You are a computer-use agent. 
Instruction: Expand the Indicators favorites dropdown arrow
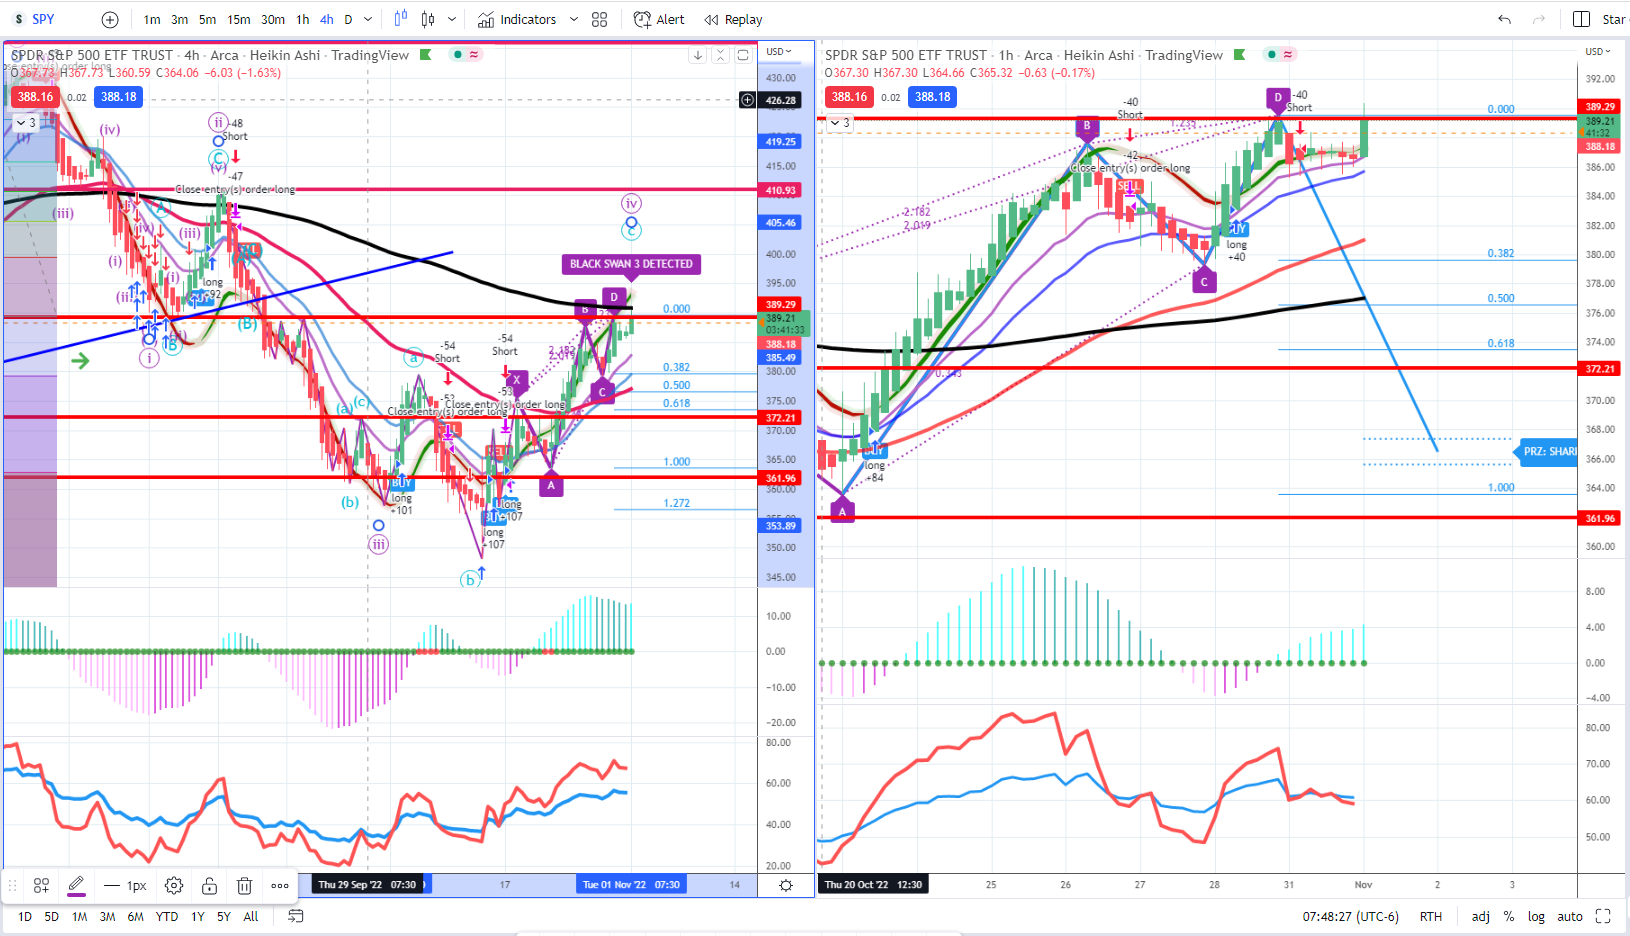pos(574,19)
